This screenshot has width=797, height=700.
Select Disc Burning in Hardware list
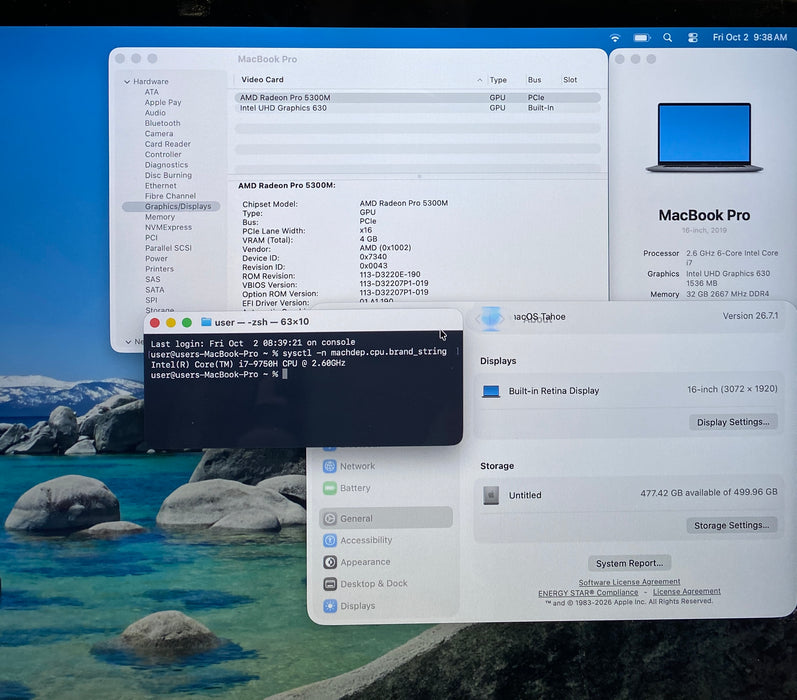coord(168,175)
